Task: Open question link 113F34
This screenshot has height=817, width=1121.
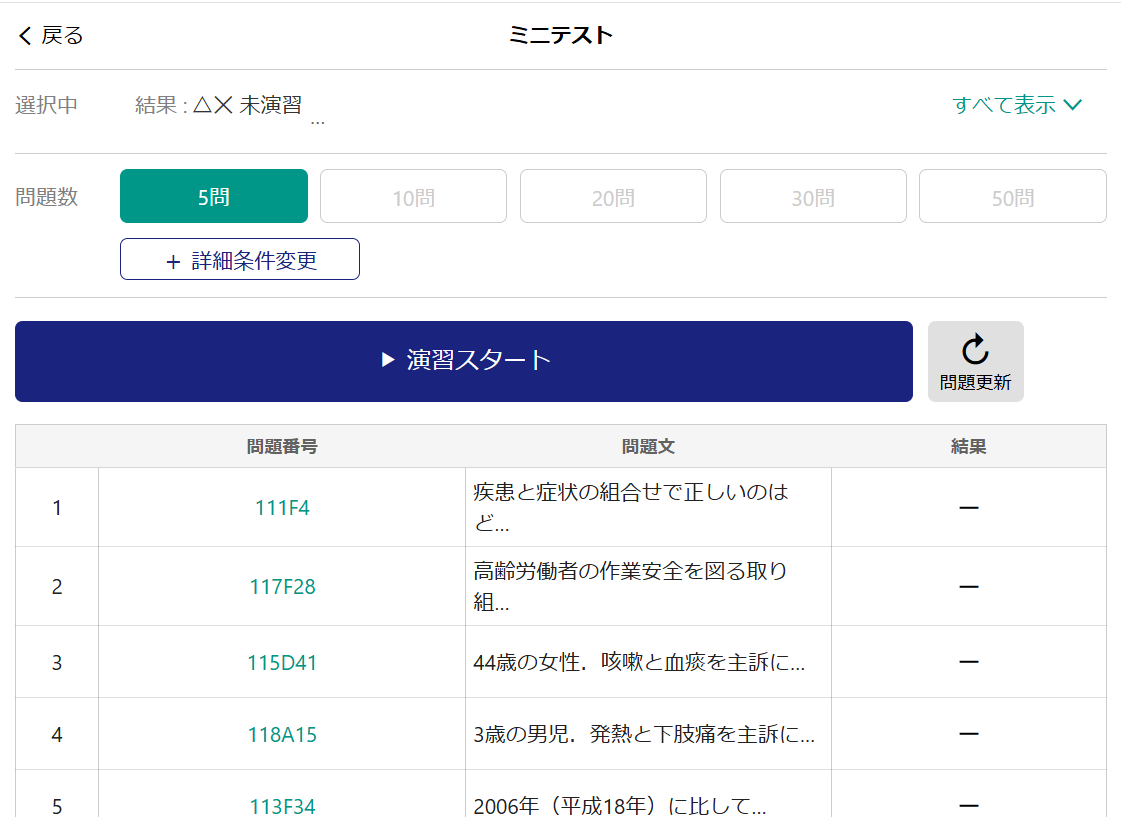Action: point(282,806)
